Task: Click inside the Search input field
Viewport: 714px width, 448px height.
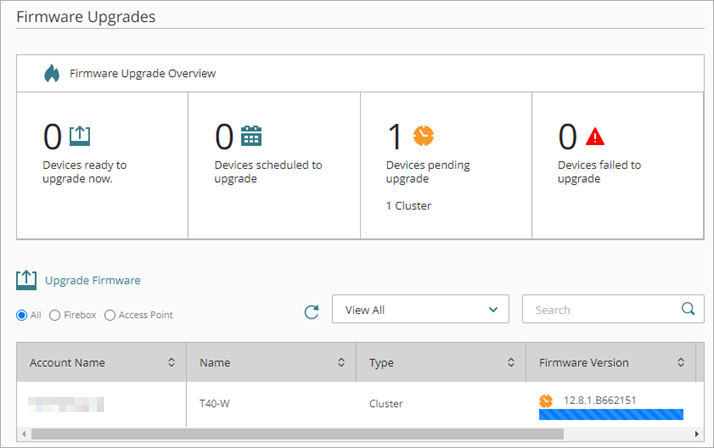Action: pyautogui.click(x=600, y=310)
